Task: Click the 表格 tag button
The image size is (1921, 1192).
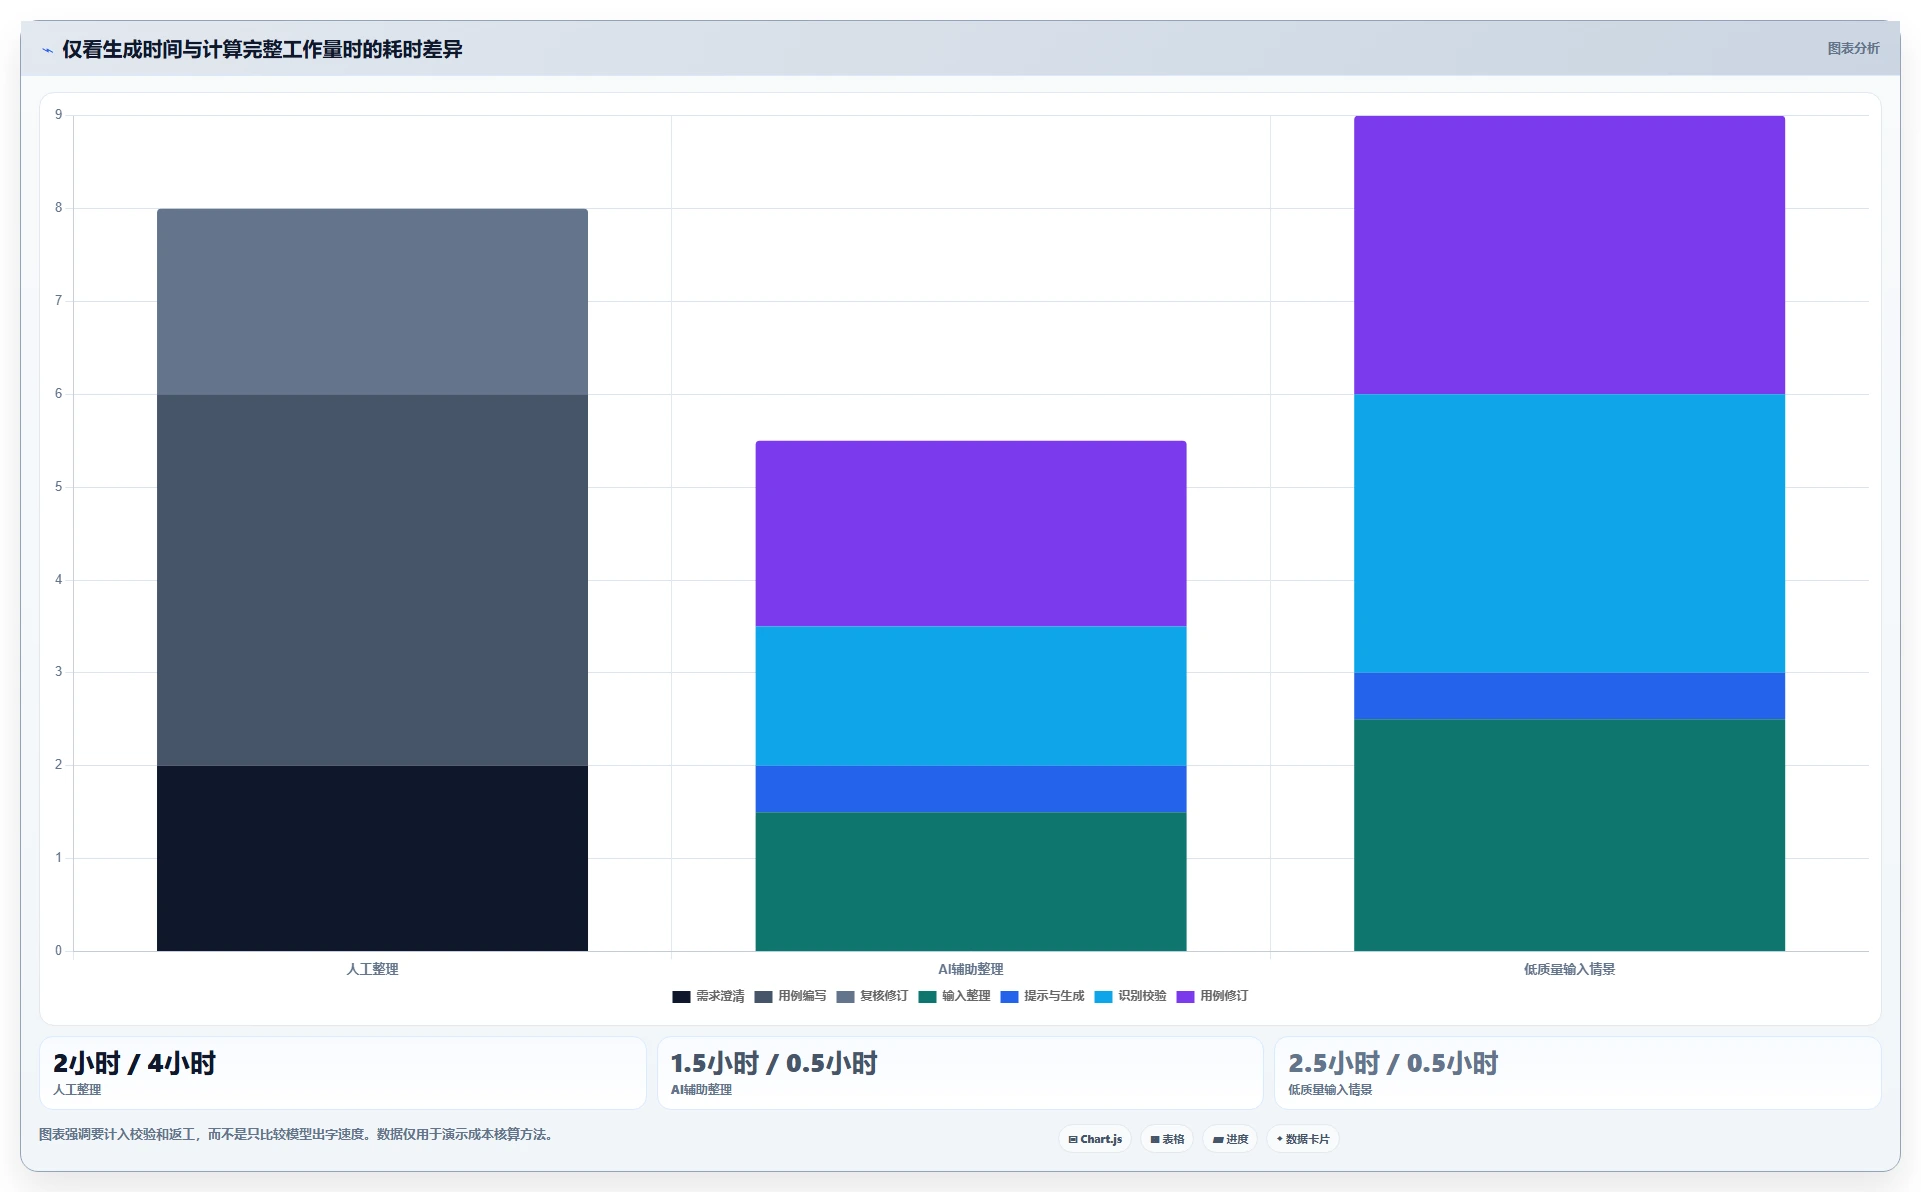Action: pyautogui.click(x=1167, y=1139)
